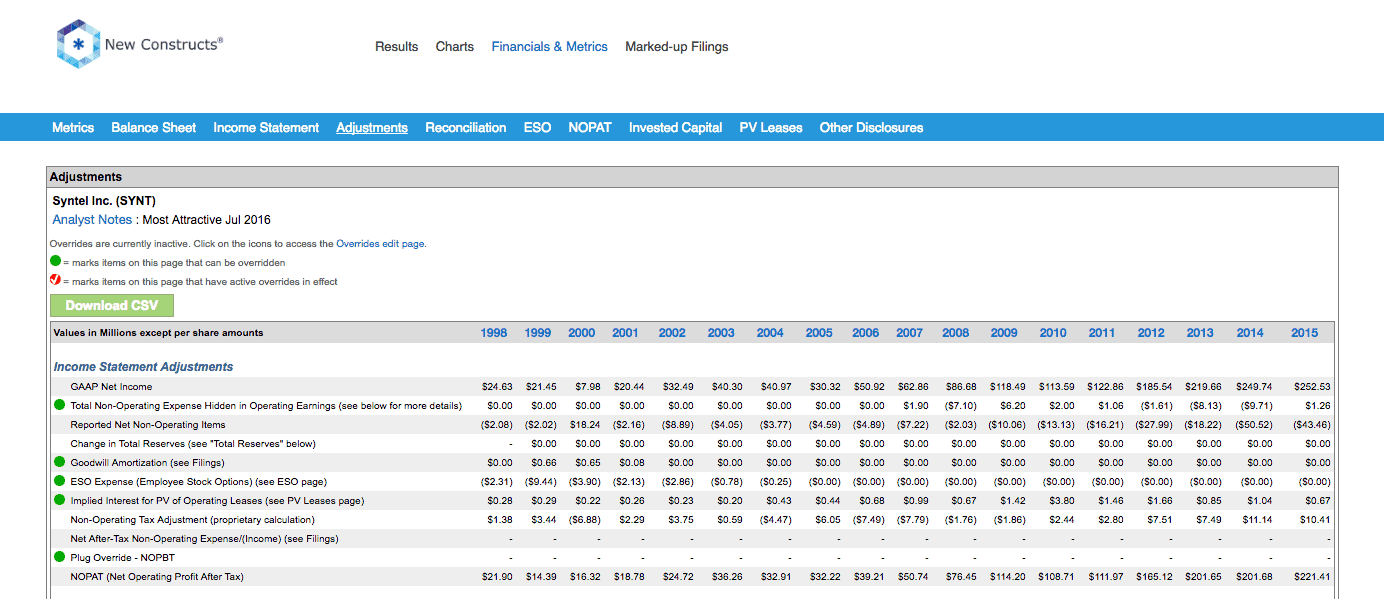Screen dimensions: 1384x599
Task: Select the 1999 year column header
Action: pyautogui.click(x=538, y=333)
